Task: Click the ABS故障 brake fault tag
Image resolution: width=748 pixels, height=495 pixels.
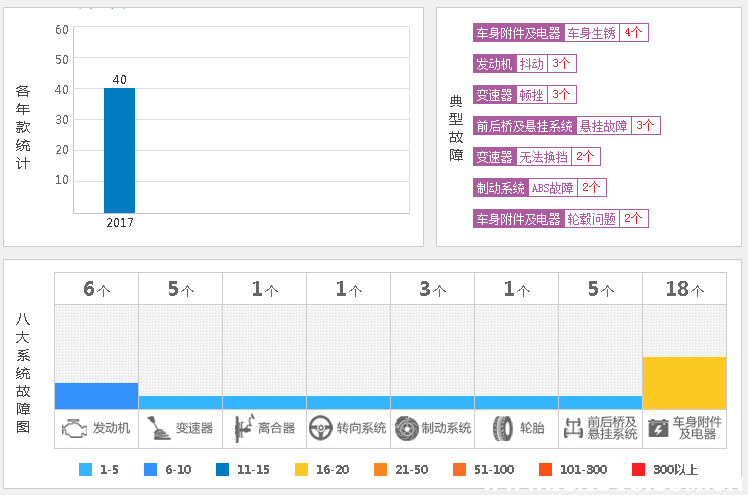Action: coord(552,188)
